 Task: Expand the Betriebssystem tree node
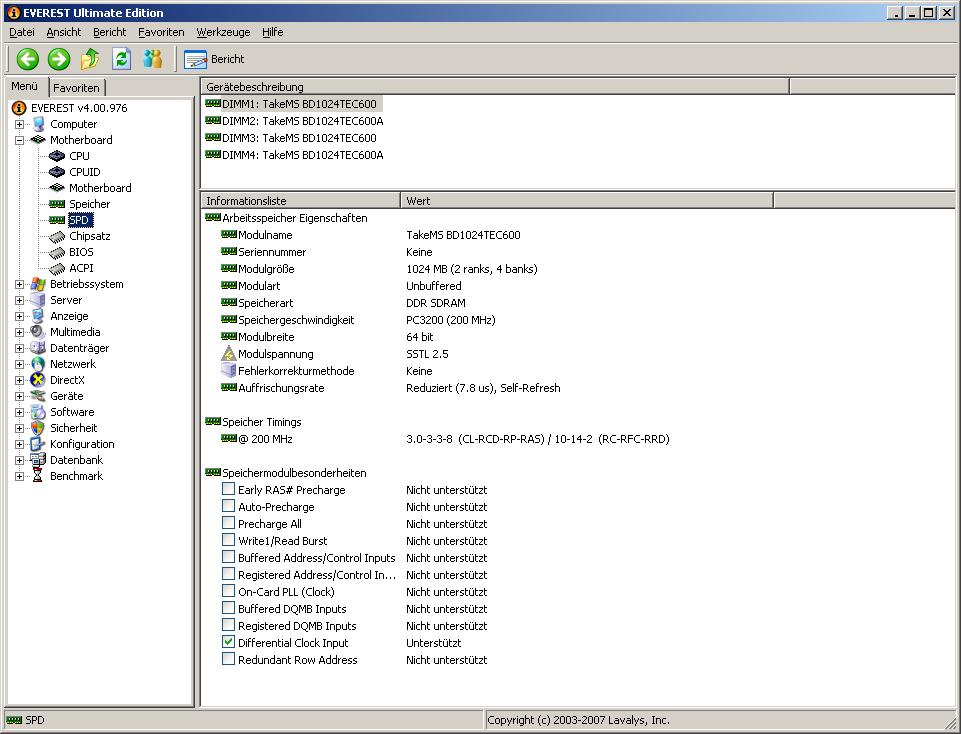coord(20,284)
